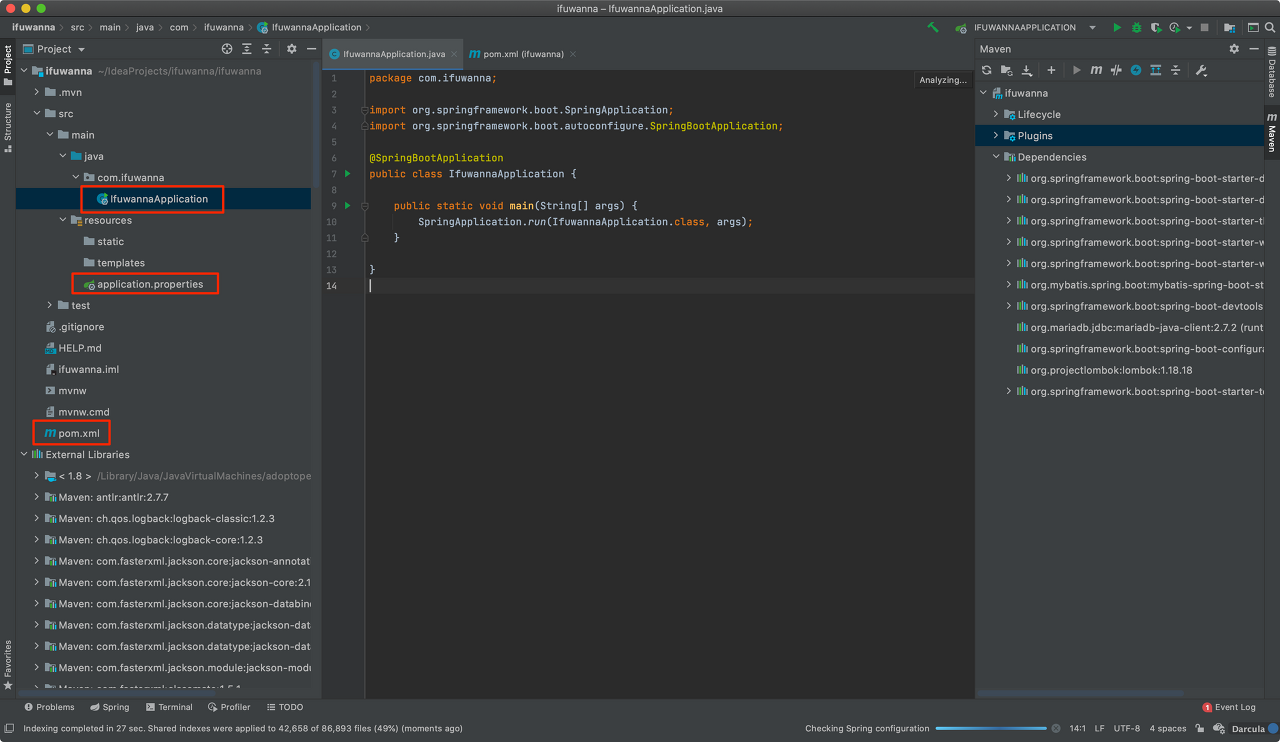
Task: Expand Maven Plugins node
Action: [996, 135]
